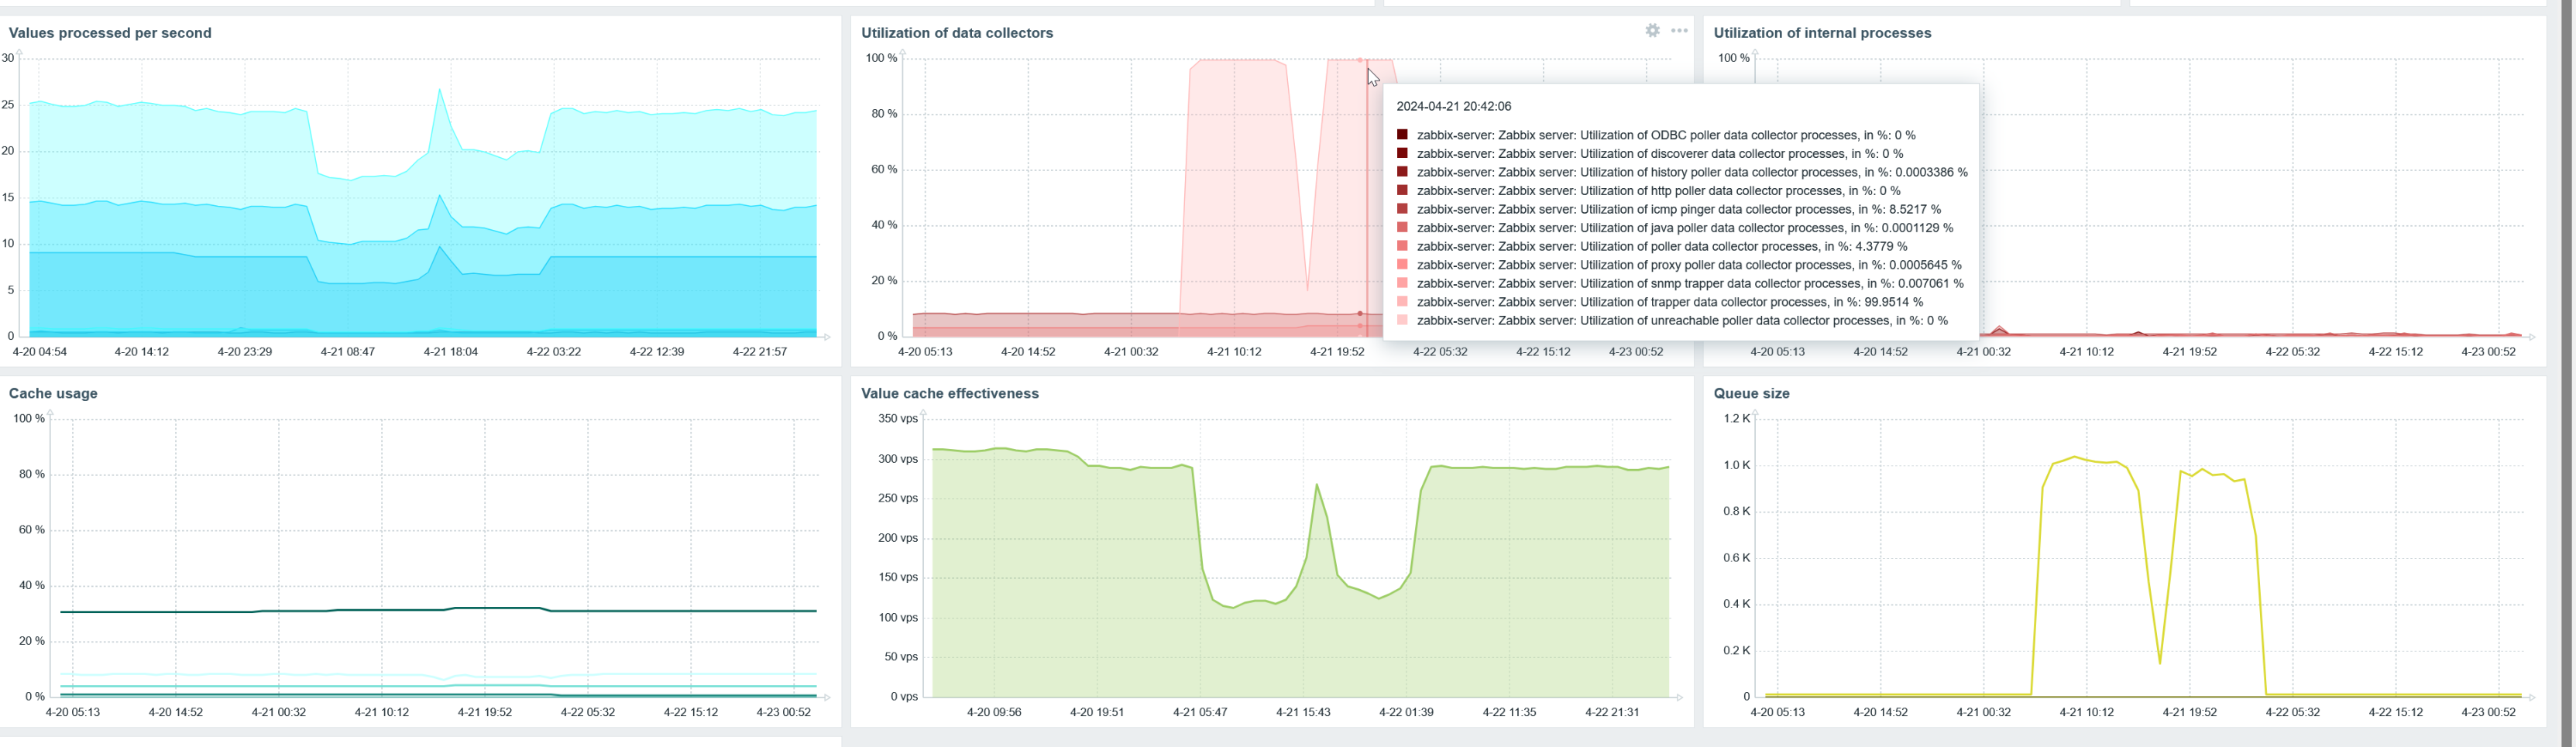This screenshot has width=2576, height=747.
Task: Click the "4-22 01:39" time axis label
Action: click(1406, 712)
